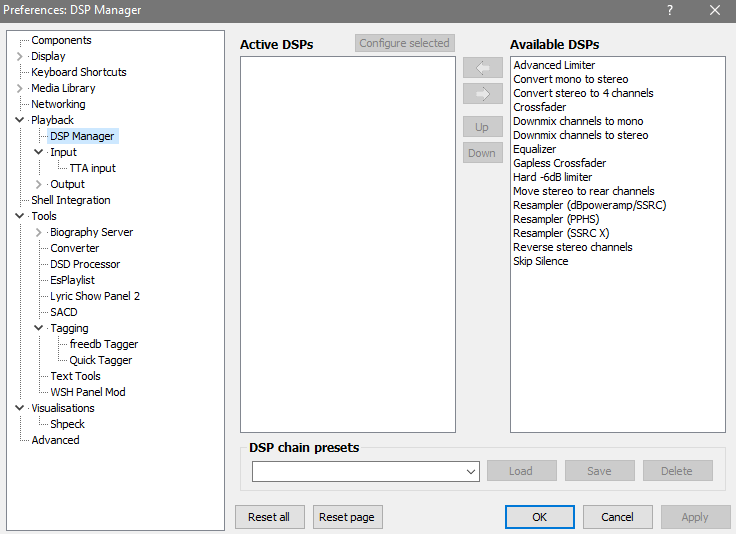The height and width of the screenshot is (534, 736).
Task: Collapse the Playback tree node
Action: click(20, 121)
